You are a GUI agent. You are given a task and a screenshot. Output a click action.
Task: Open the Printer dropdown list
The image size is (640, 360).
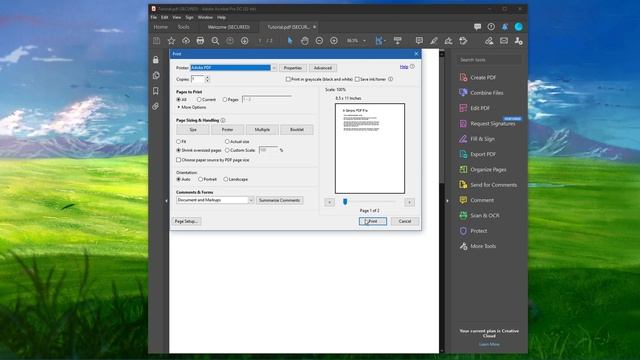point(274,68)
